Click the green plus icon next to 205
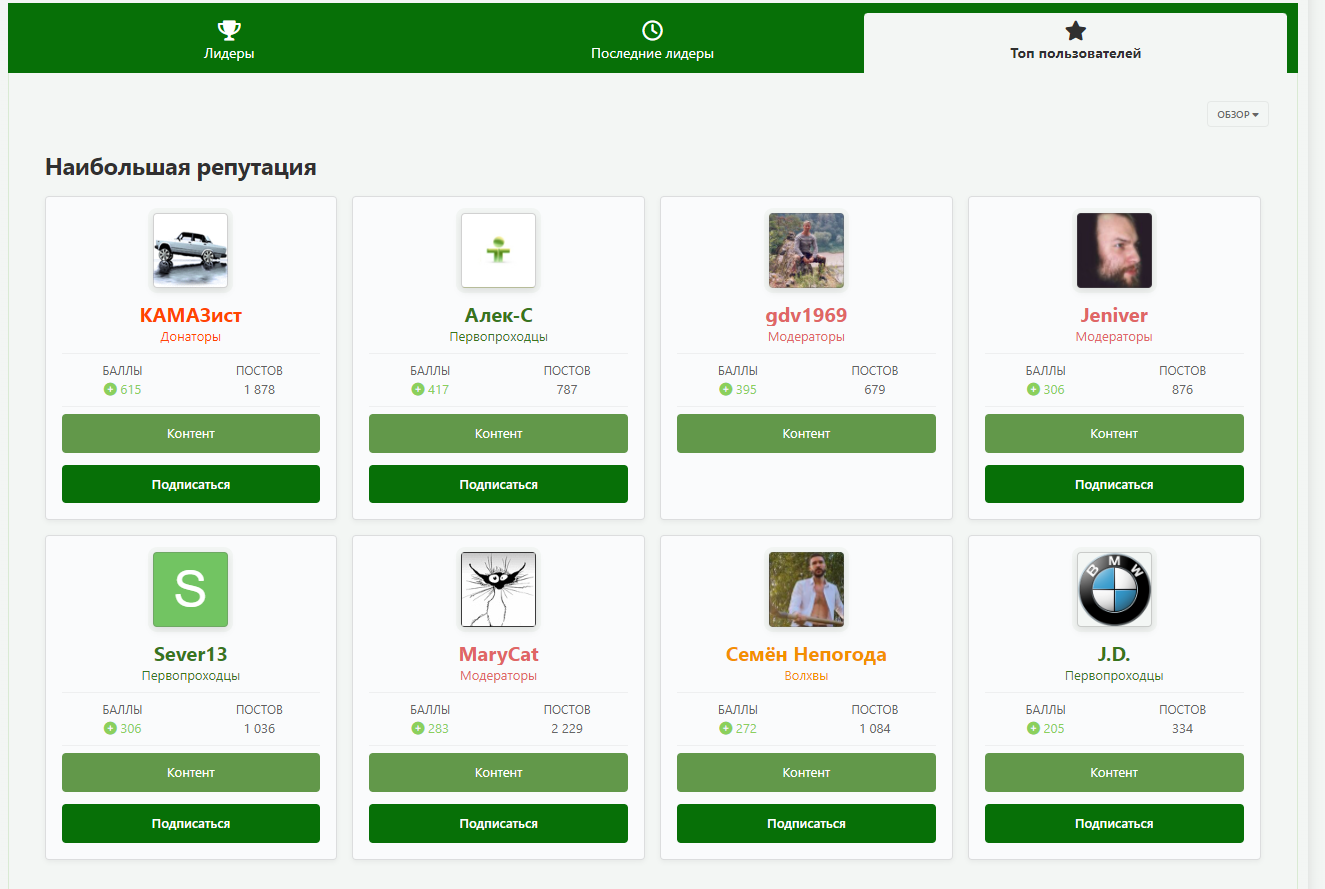Image resolution: width=1325 pixels, height=889 pixels. click(1034, 728)
